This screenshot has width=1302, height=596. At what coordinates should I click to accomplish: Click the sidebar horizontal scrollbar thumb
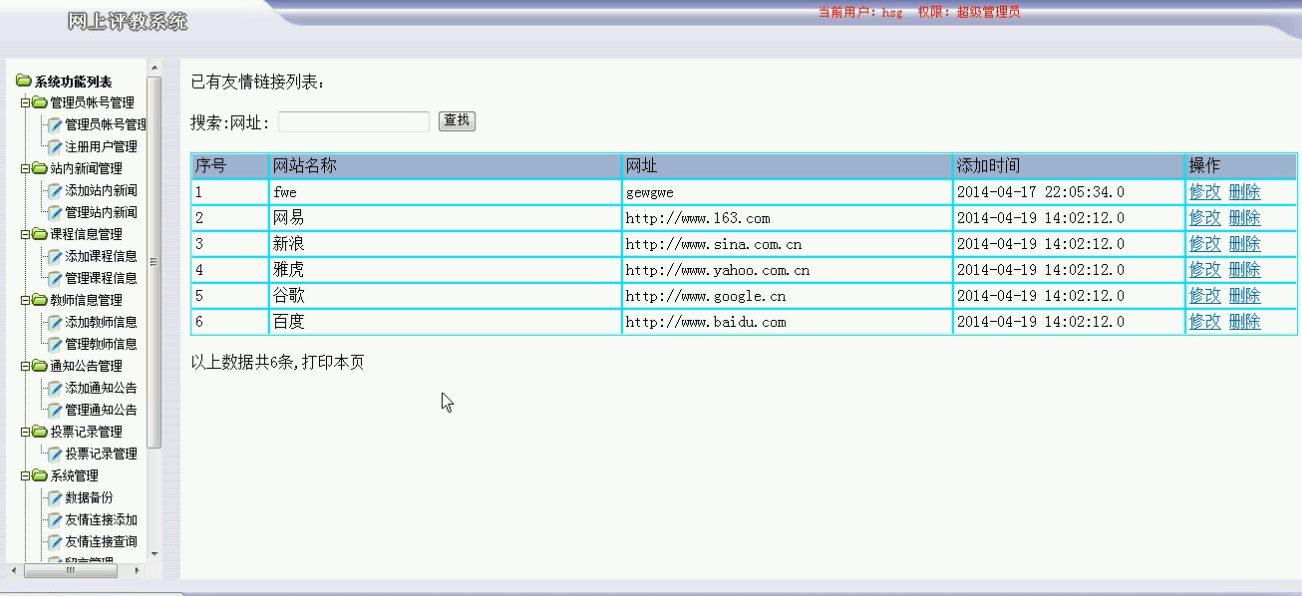point(69,570)
